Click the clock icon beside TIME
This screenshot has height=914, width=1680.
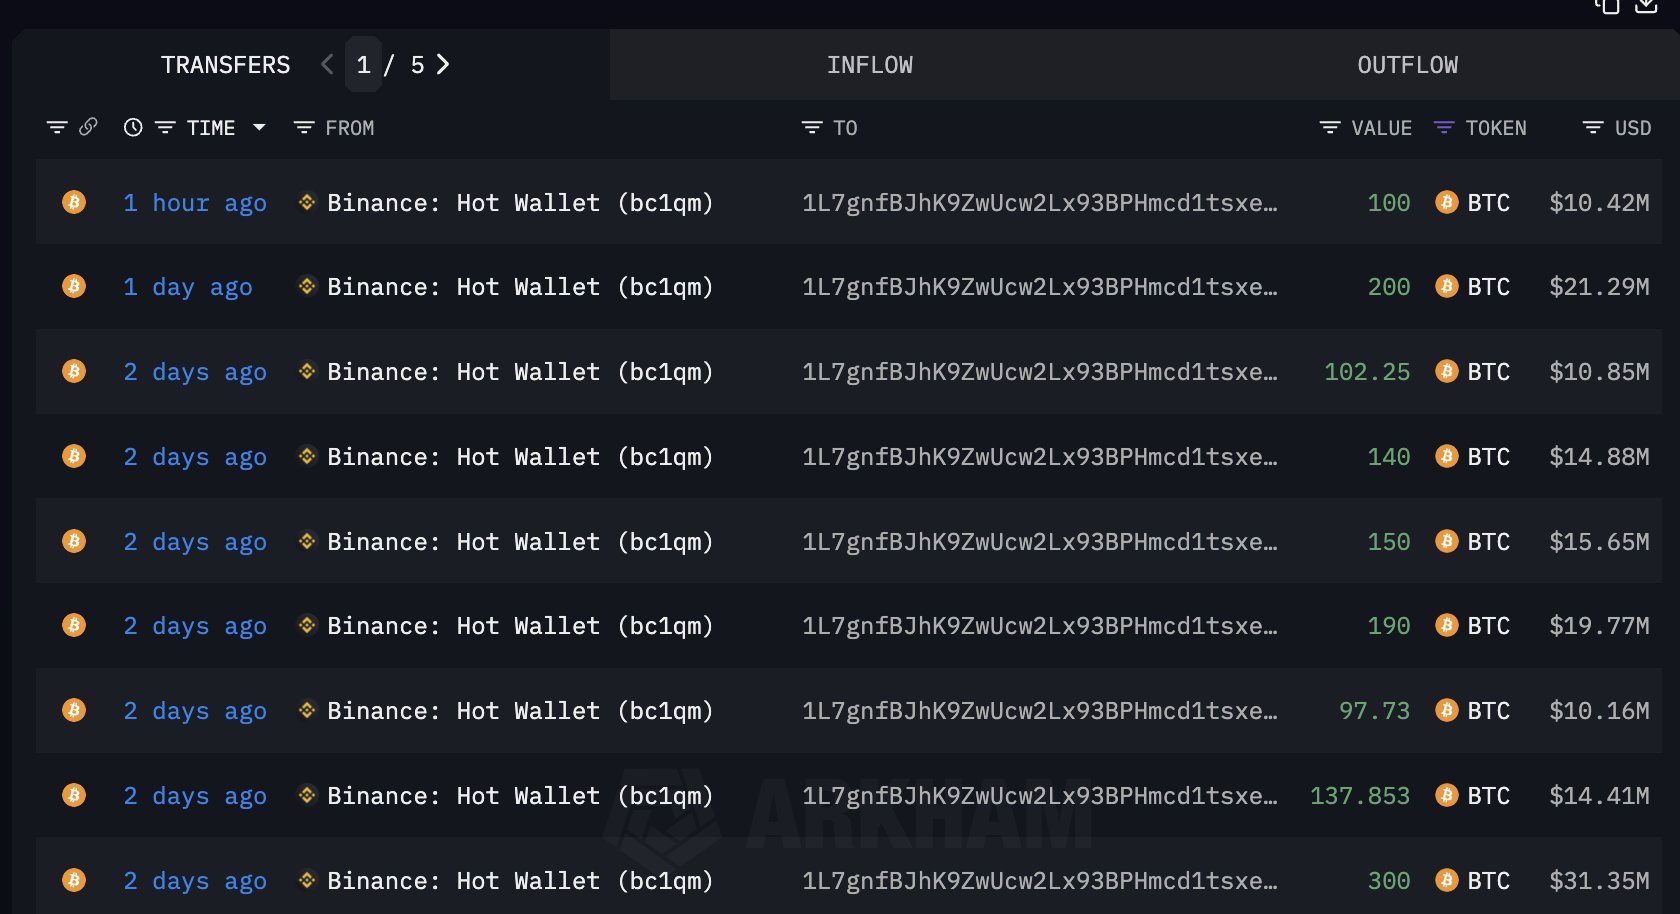133,128
